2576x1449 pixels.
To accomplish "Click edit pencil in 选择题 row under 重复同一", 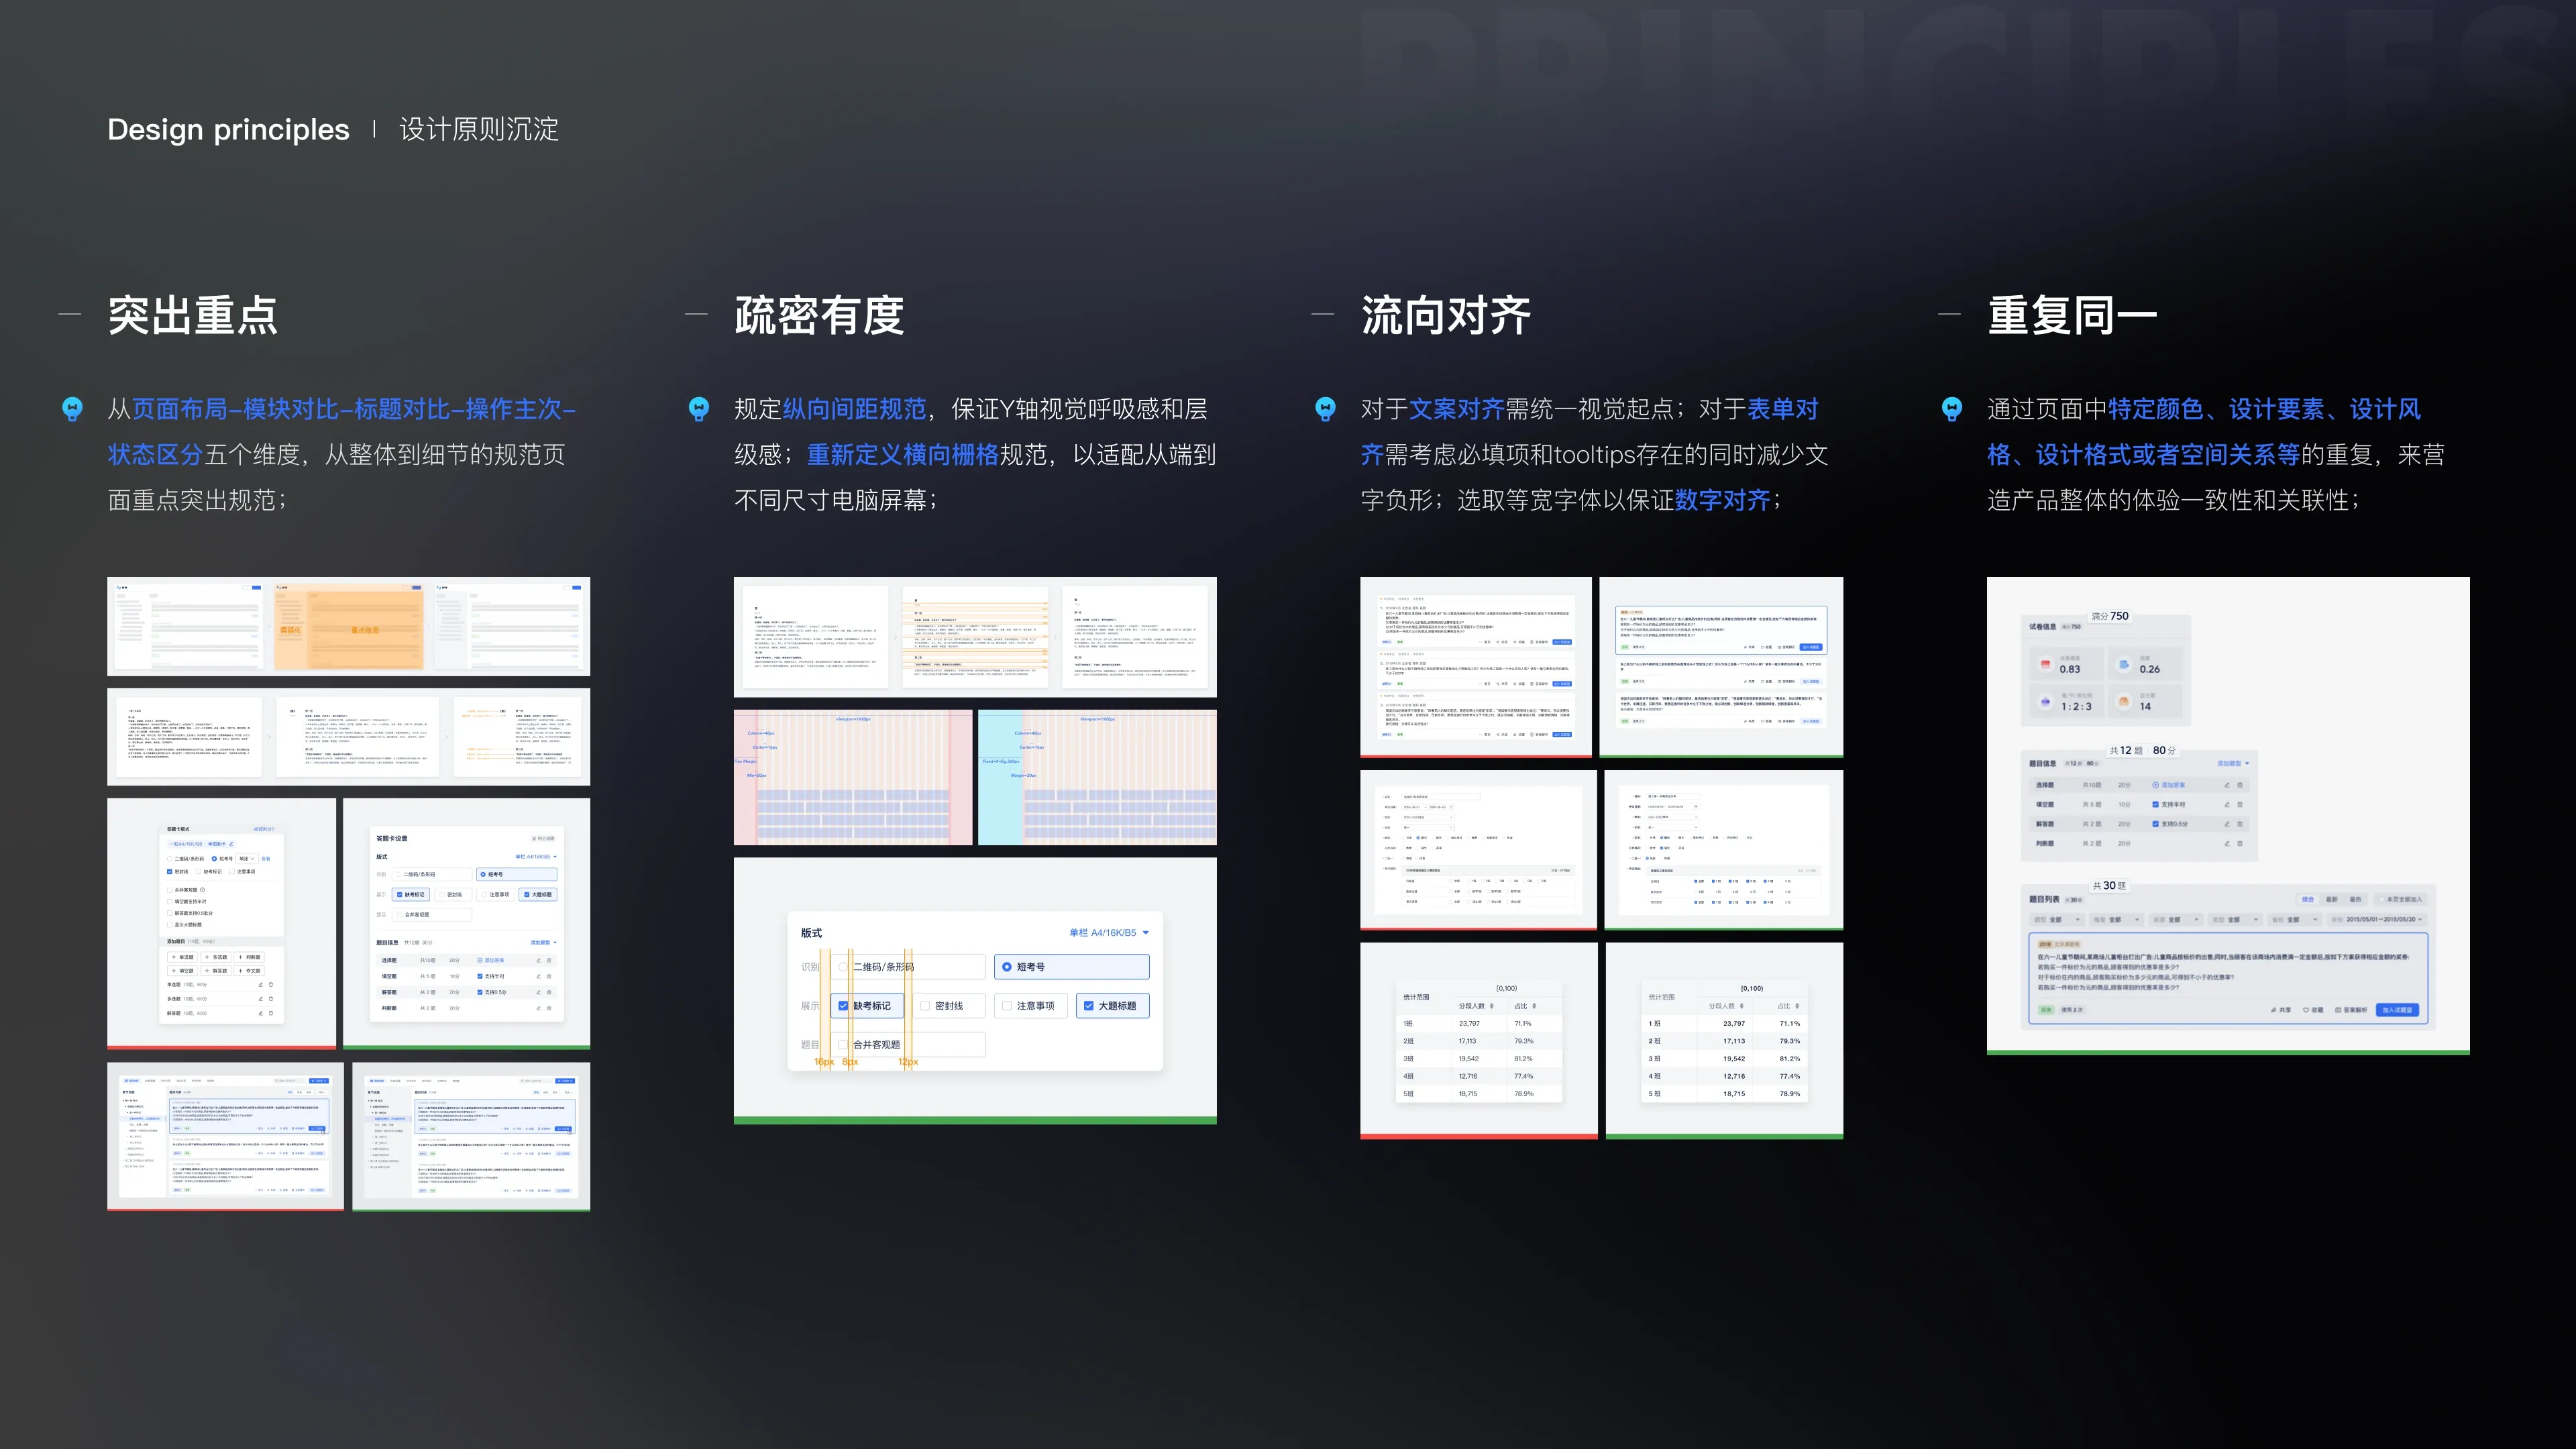I will point(2228,785).
